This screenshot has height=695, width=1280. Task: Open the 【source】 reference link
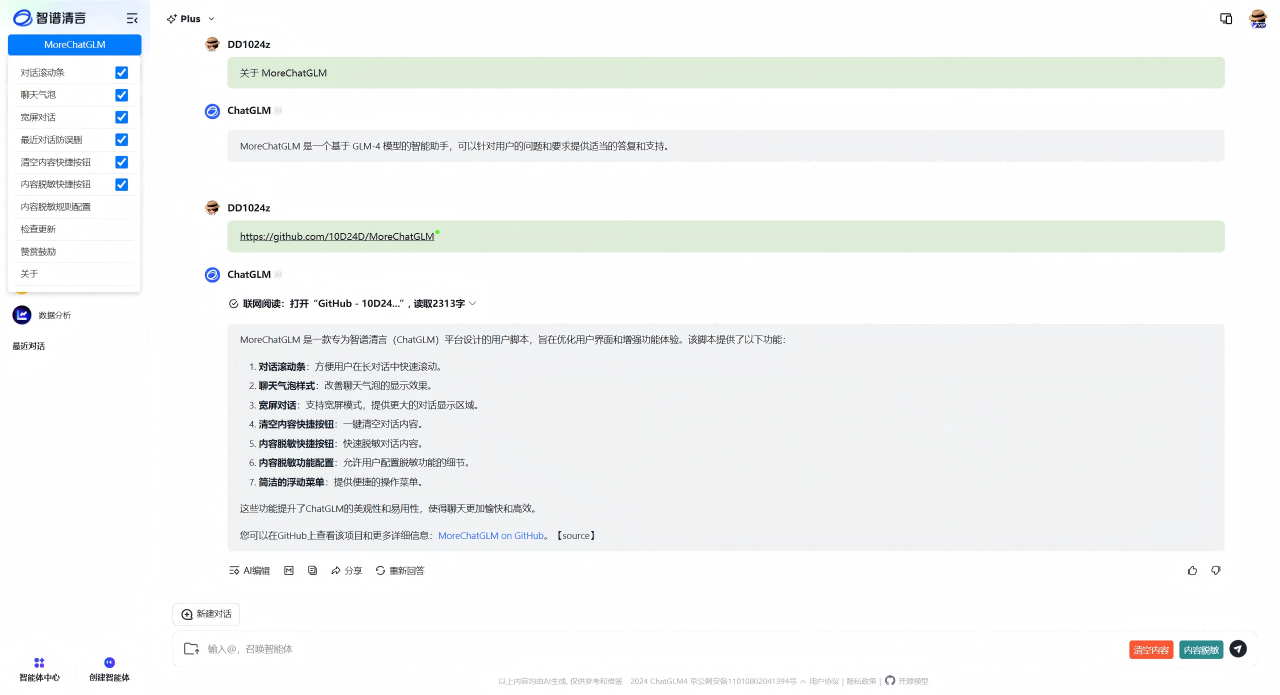575,536
